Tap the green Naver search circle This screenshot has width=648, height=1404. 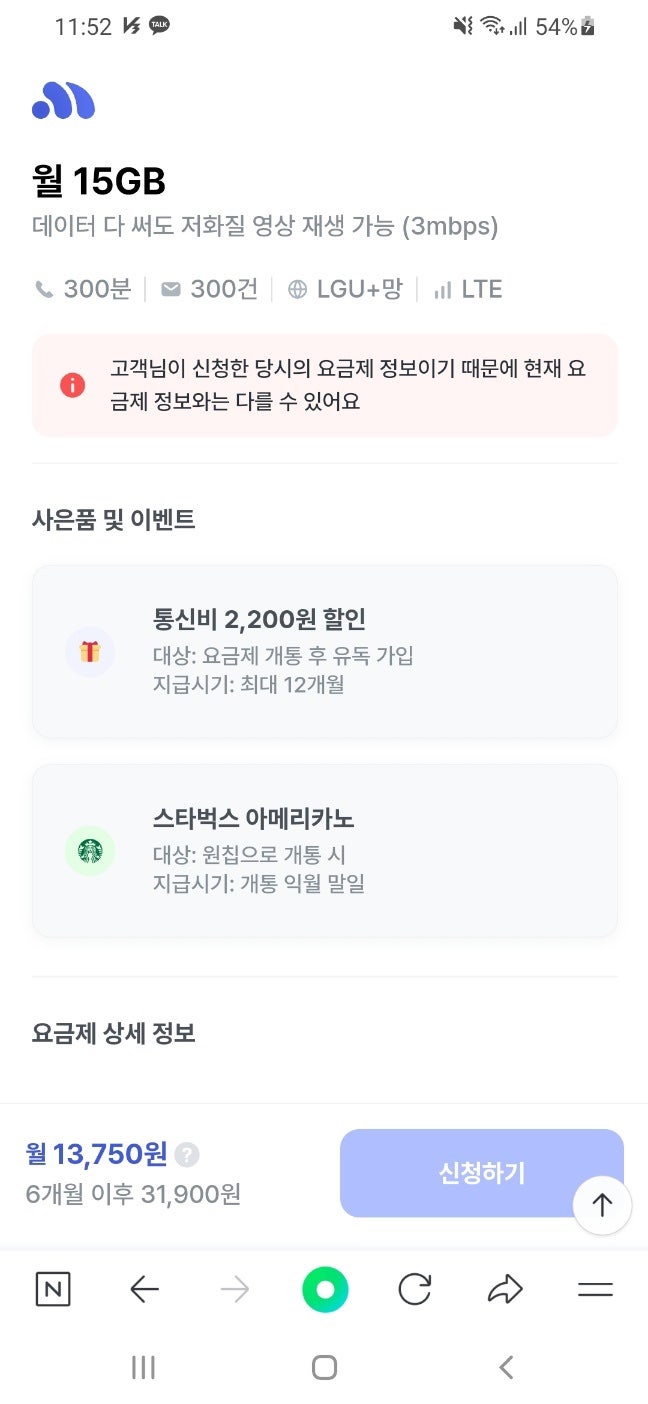(x=325, y=1290)
